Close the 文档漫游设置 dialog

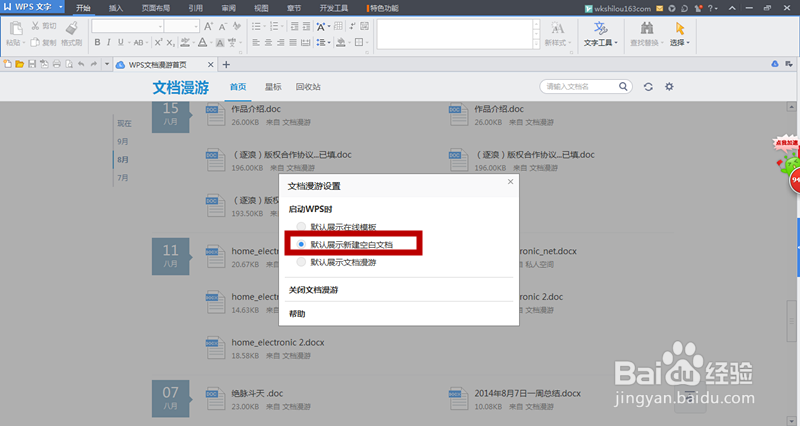coord(510,181)
